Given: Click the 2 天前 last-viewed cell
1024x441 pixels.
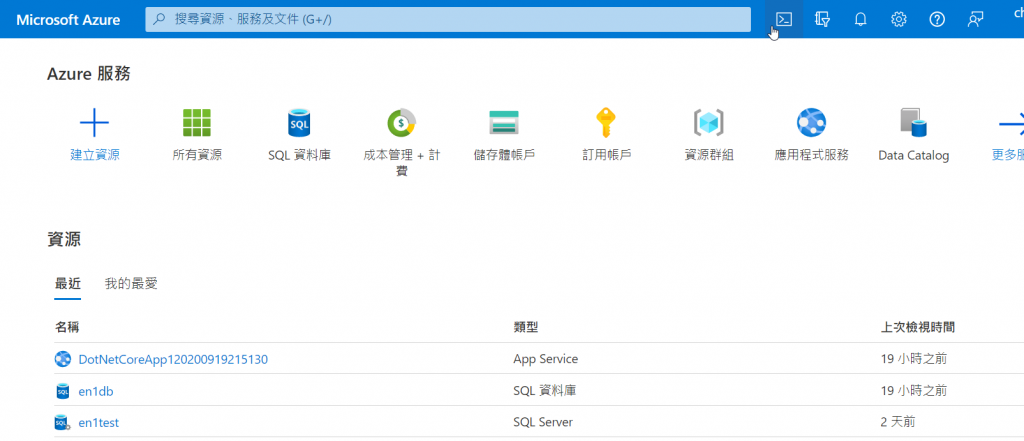Looking at the screenshot, I should pyautogui.click(x=897, y=423).
